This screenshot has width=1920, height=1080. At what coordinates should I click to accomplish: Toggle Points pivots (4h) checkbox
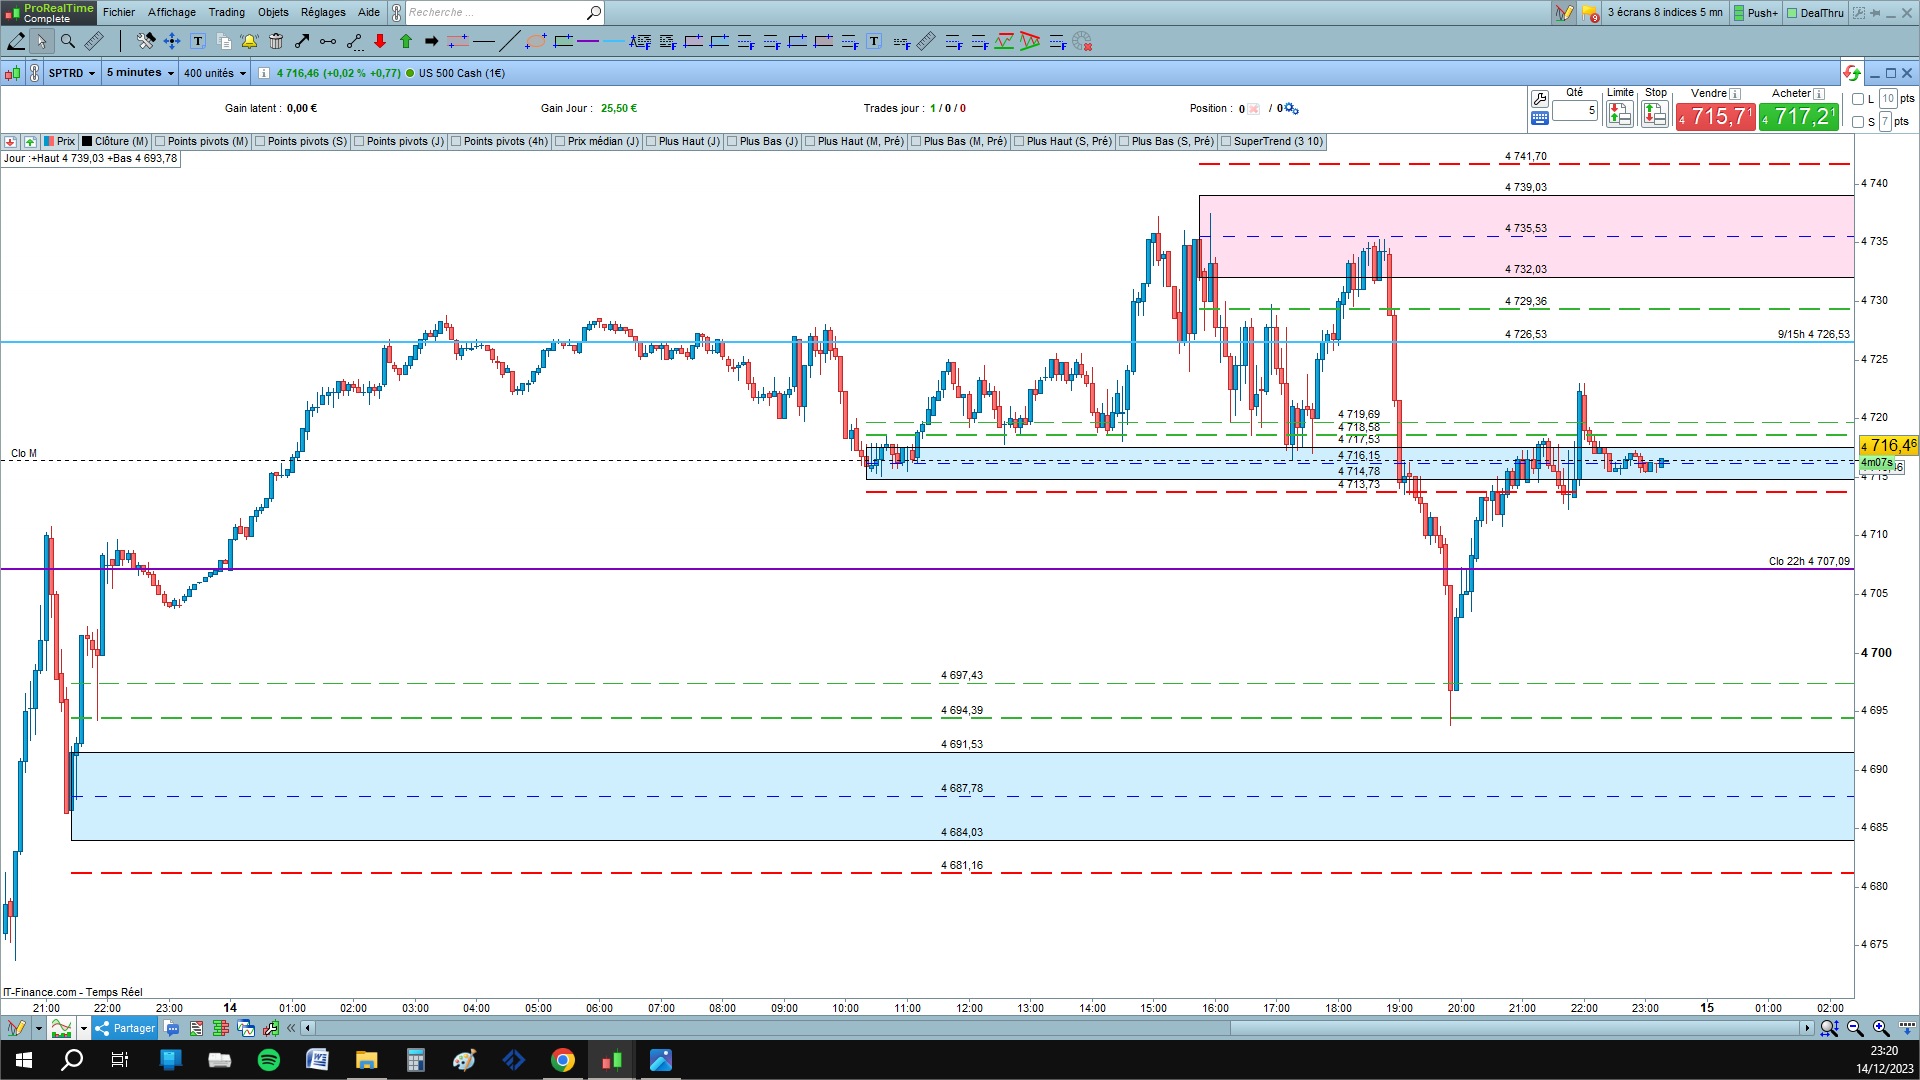456,142
